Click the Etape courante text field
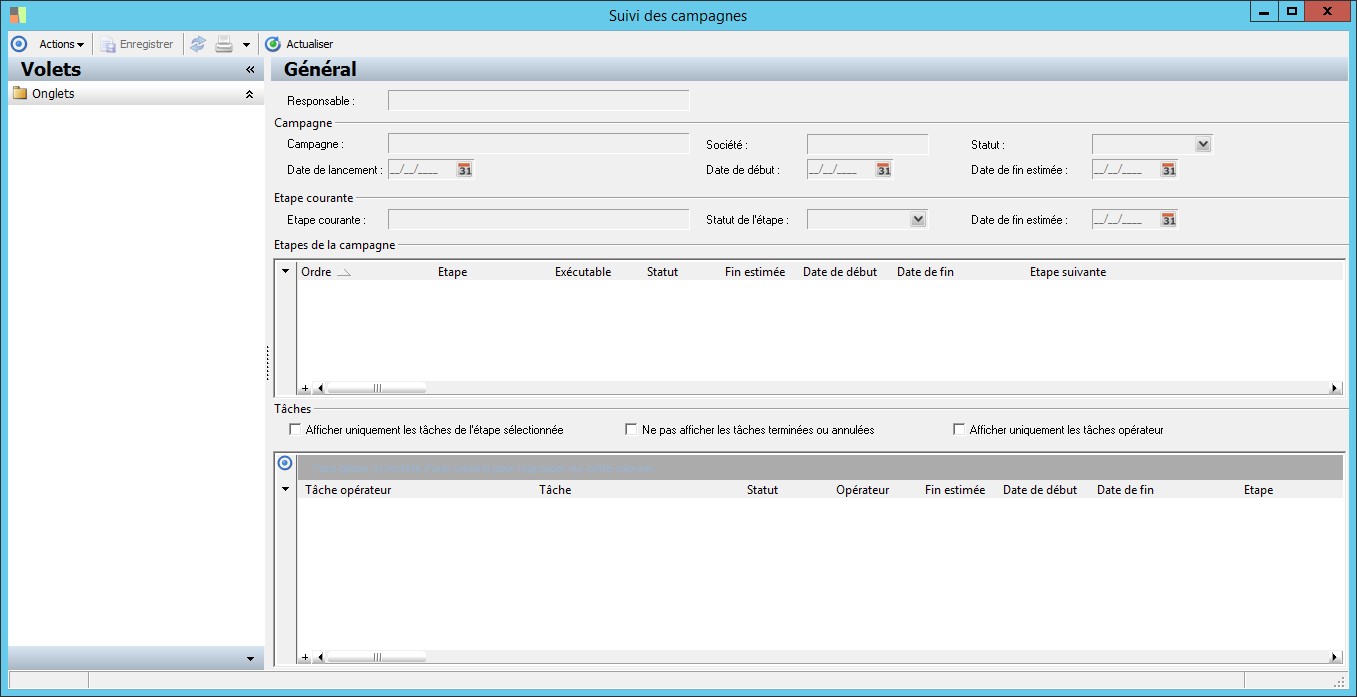 pyautogui.click(x=538, y=219)
